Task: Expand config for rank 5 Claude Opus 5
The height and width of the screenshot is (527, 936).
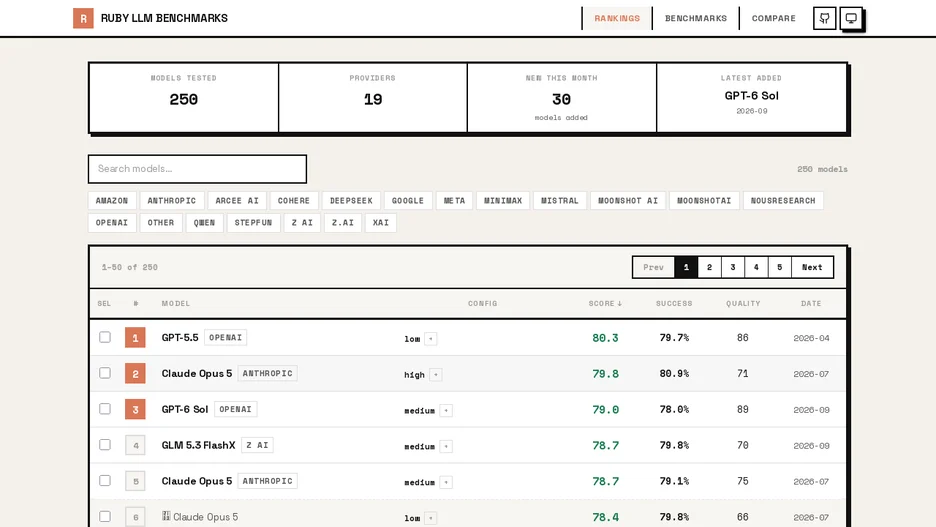Action: pyautogui.click(x=446, y=482)
